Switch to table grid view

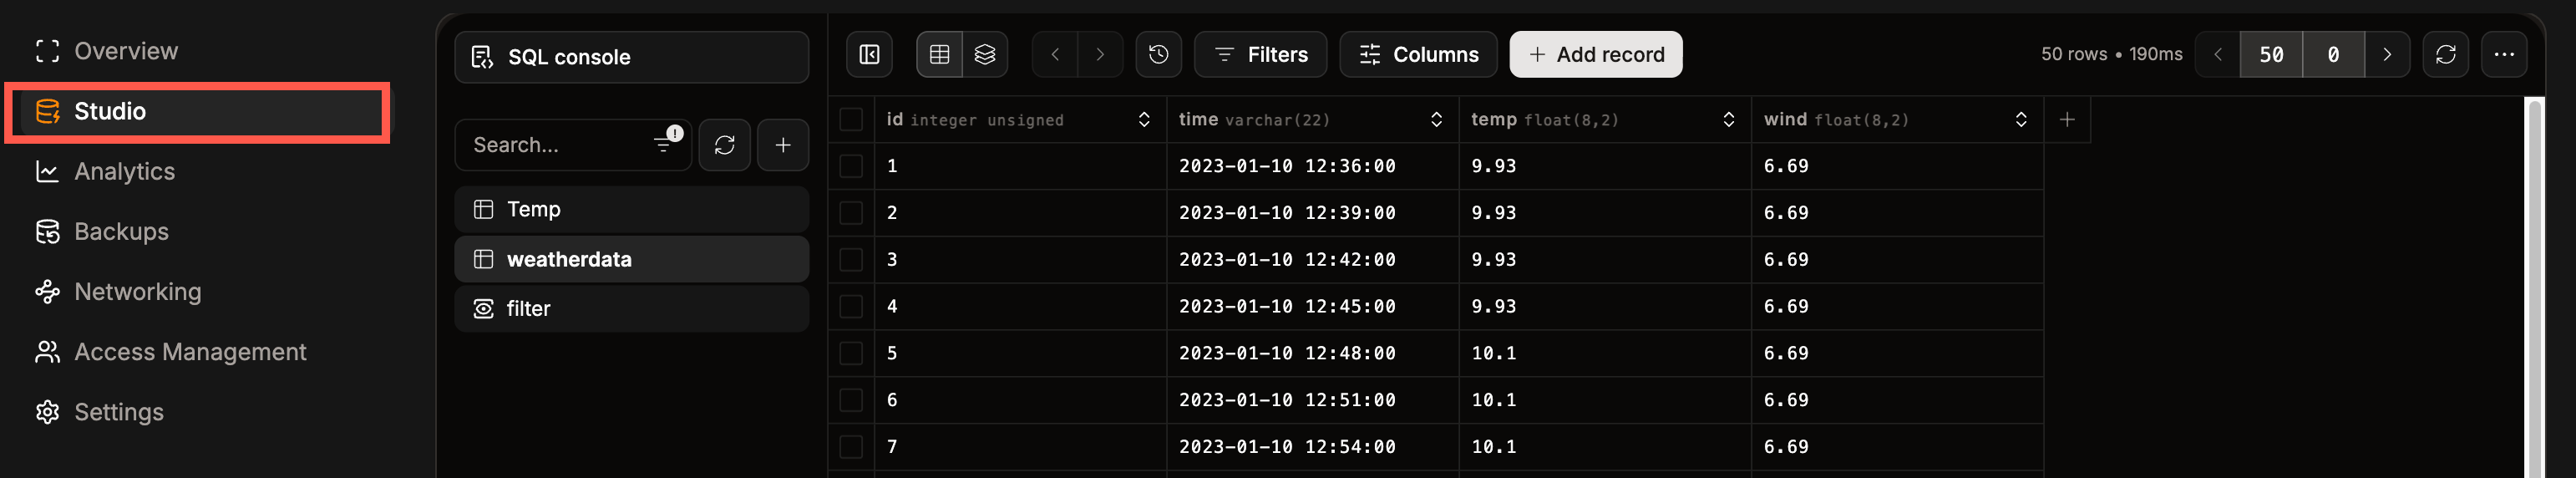click(939, 54)
